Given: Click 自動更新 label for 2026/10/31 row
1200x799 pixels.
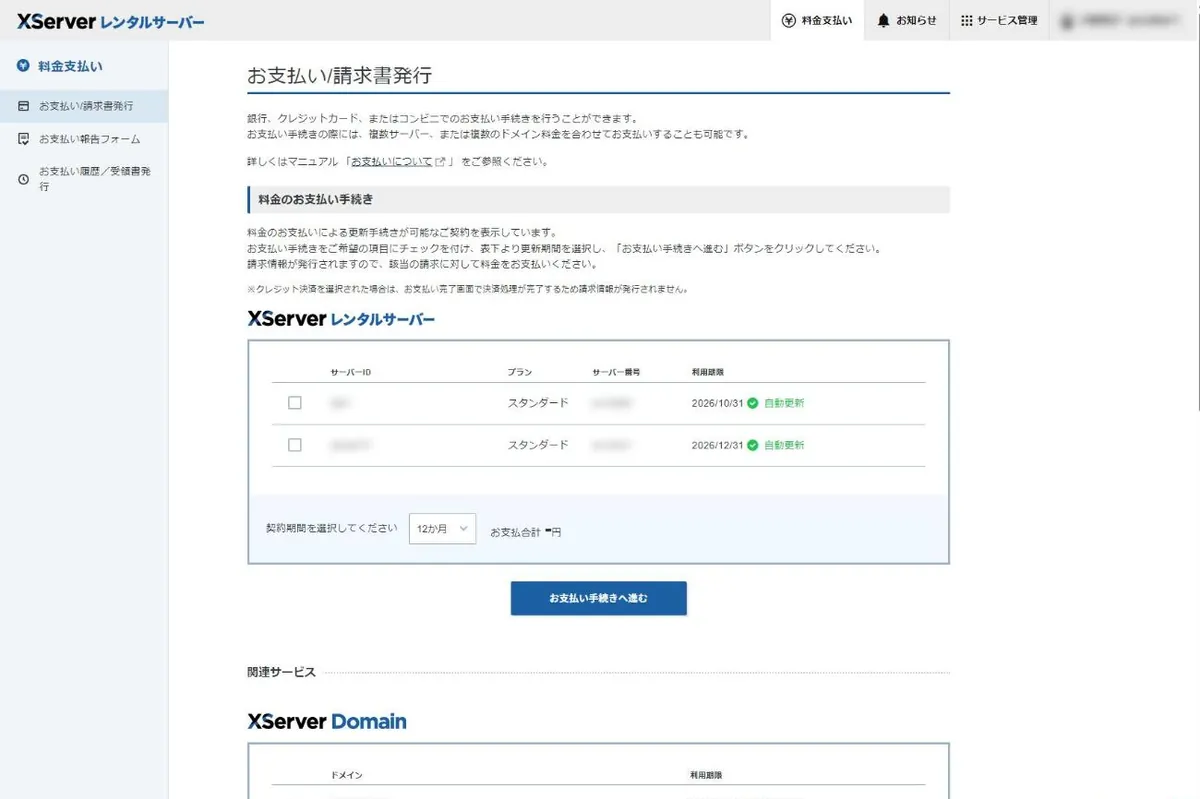Looking at the screenshot, I should (784, 403).
